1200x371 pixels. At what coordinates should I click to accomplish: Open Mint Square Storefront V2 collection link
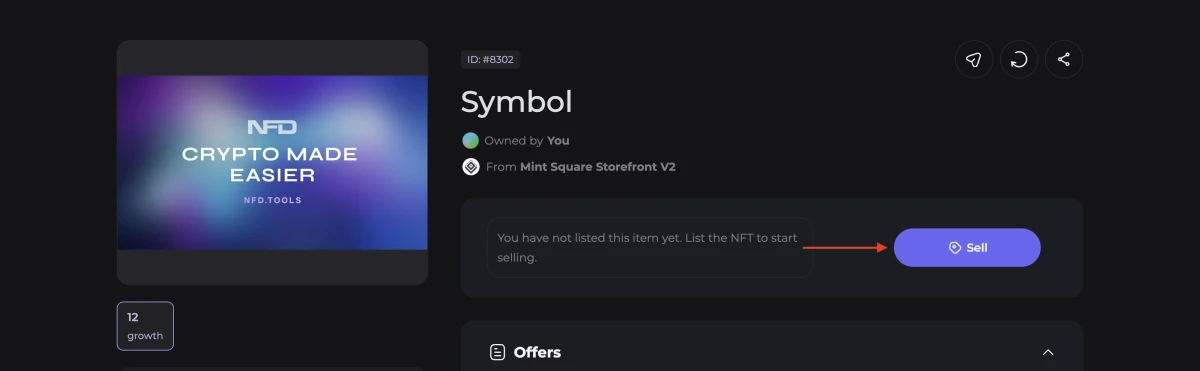pyautogui.click(x=598, y=167)
